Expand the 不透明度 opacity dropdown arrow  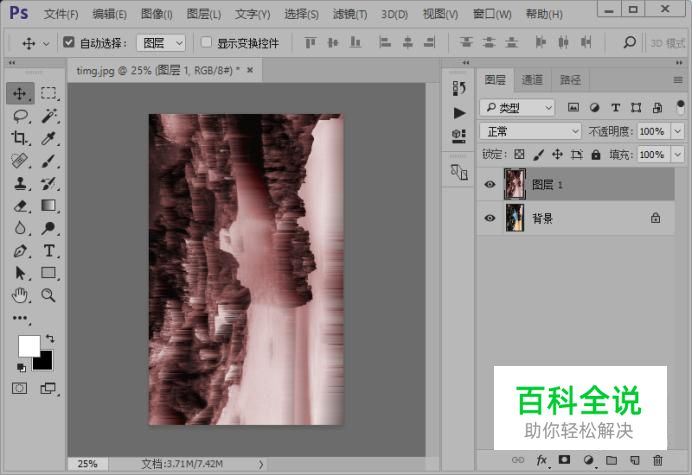[x=677, y=132]
